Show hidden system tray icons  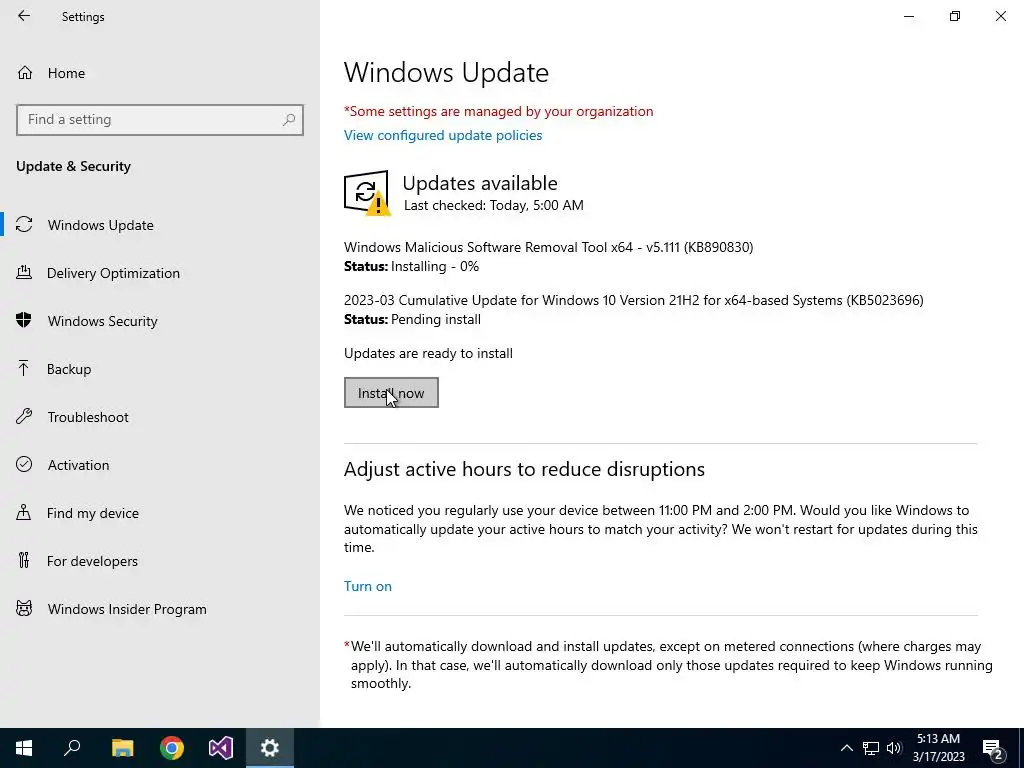tap(846, 748)
